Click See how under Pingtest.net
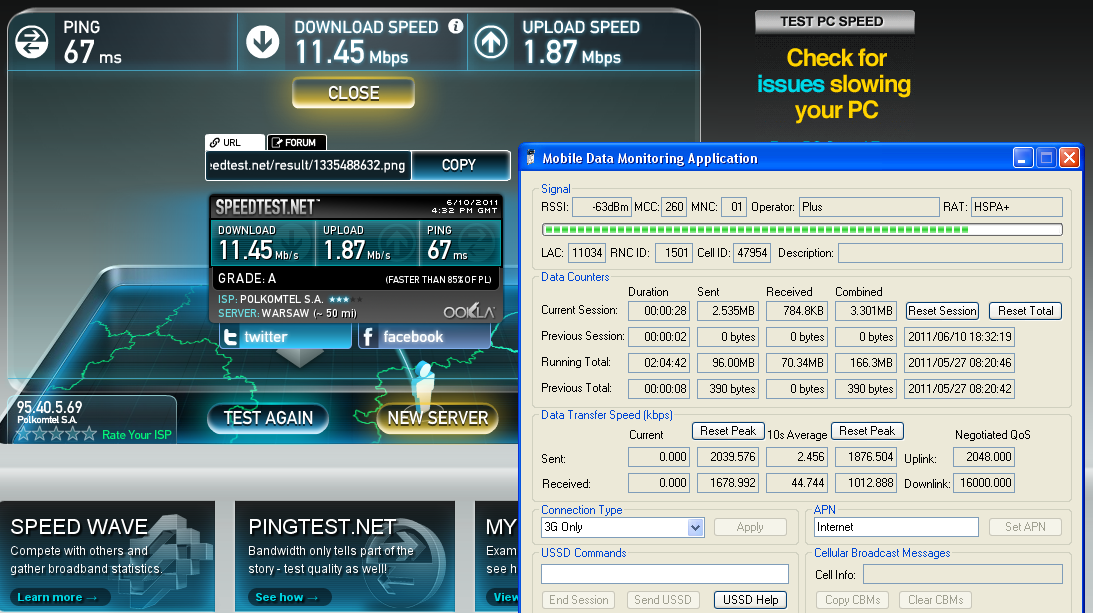 (289, 597)
